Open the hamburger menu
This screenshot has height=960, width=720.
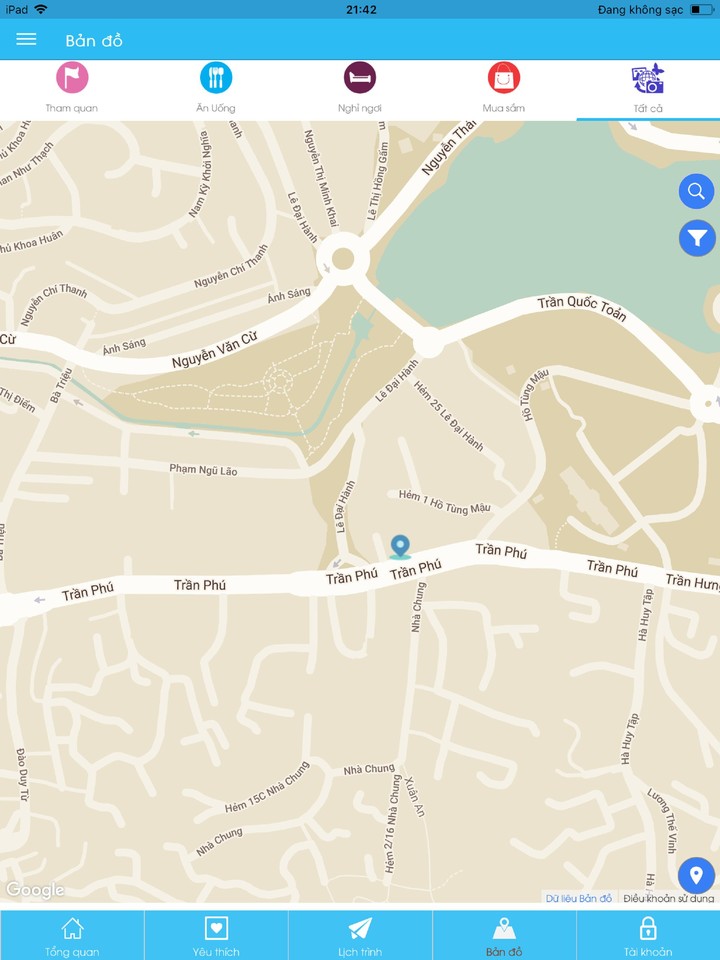pos(26,39)
